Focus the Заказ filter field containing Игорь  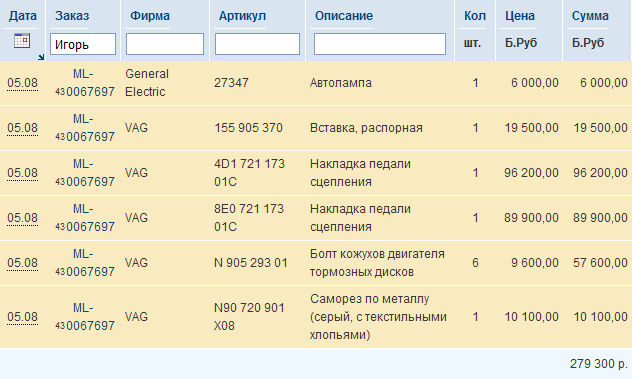(83, 44)
